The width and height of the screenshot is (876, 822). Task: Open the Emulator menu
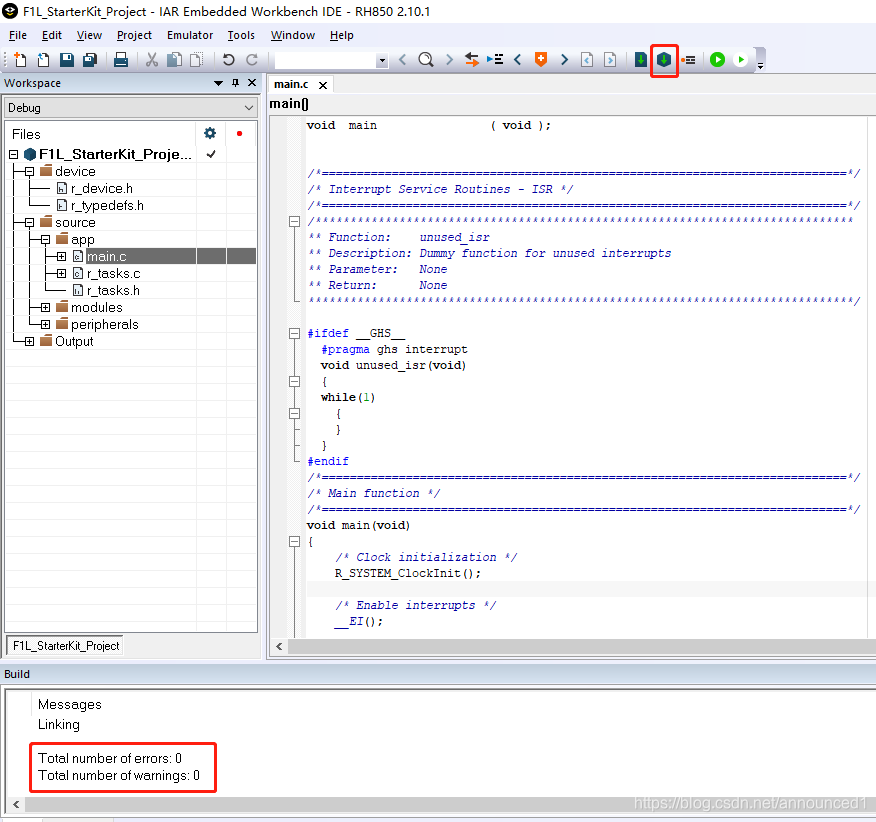190,35
